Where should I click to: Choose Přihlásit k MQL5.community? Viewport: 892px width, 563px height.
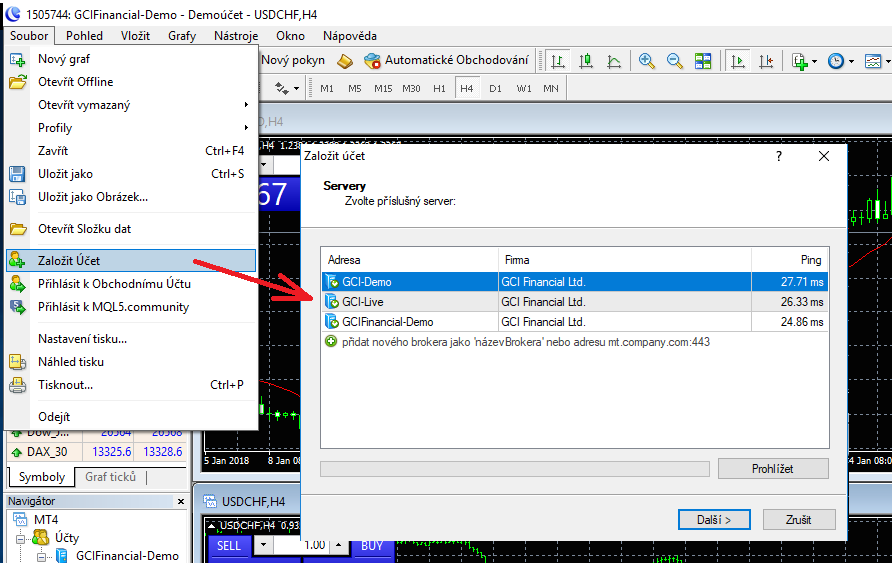click(x=131, y=307)
